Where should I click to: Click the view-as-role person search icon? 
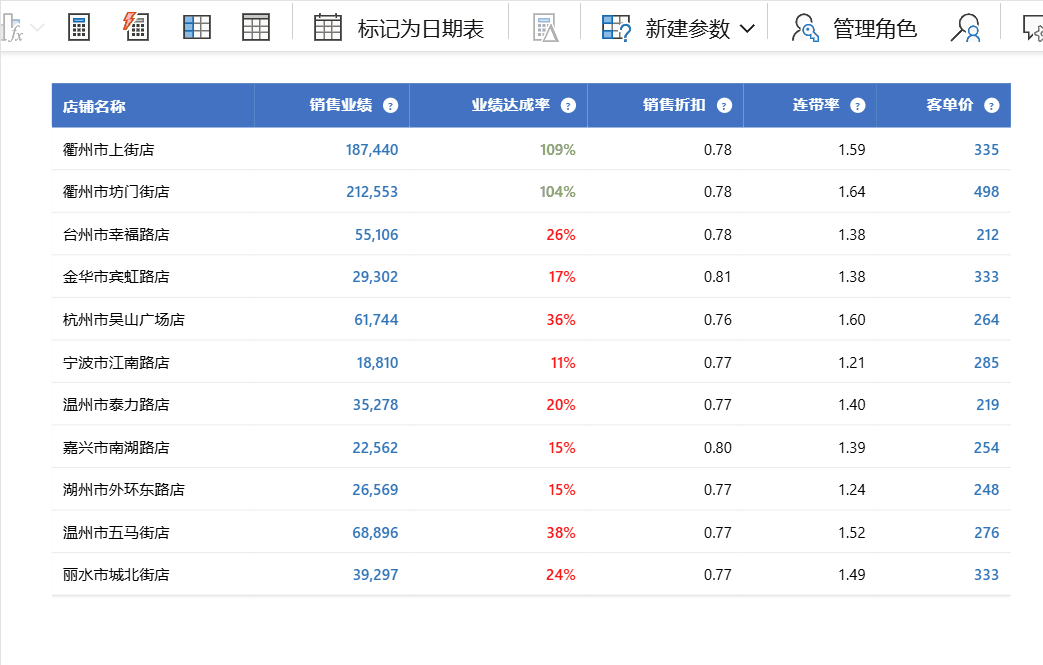click(966, 28)
